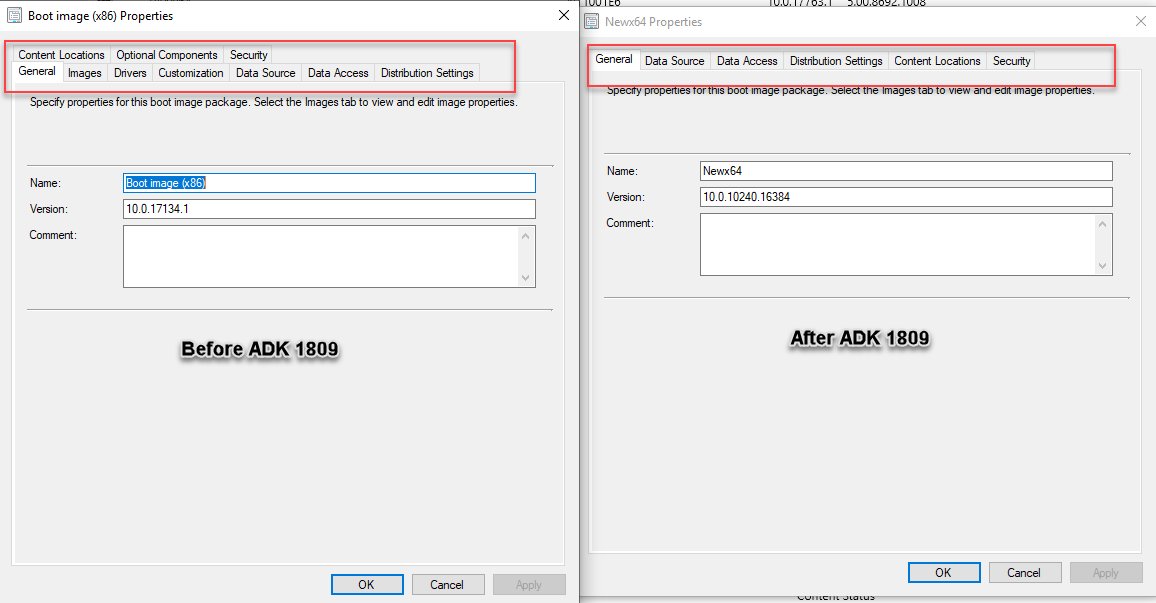Open Distribution Settings tab in Boot image (x86) window
1156x603 pixels.
point(427,73)
